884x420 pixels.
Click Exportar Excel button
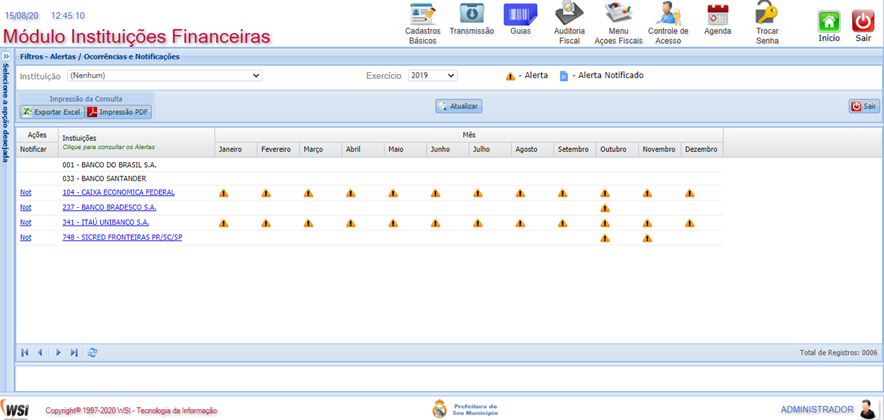tap(52, 112)
